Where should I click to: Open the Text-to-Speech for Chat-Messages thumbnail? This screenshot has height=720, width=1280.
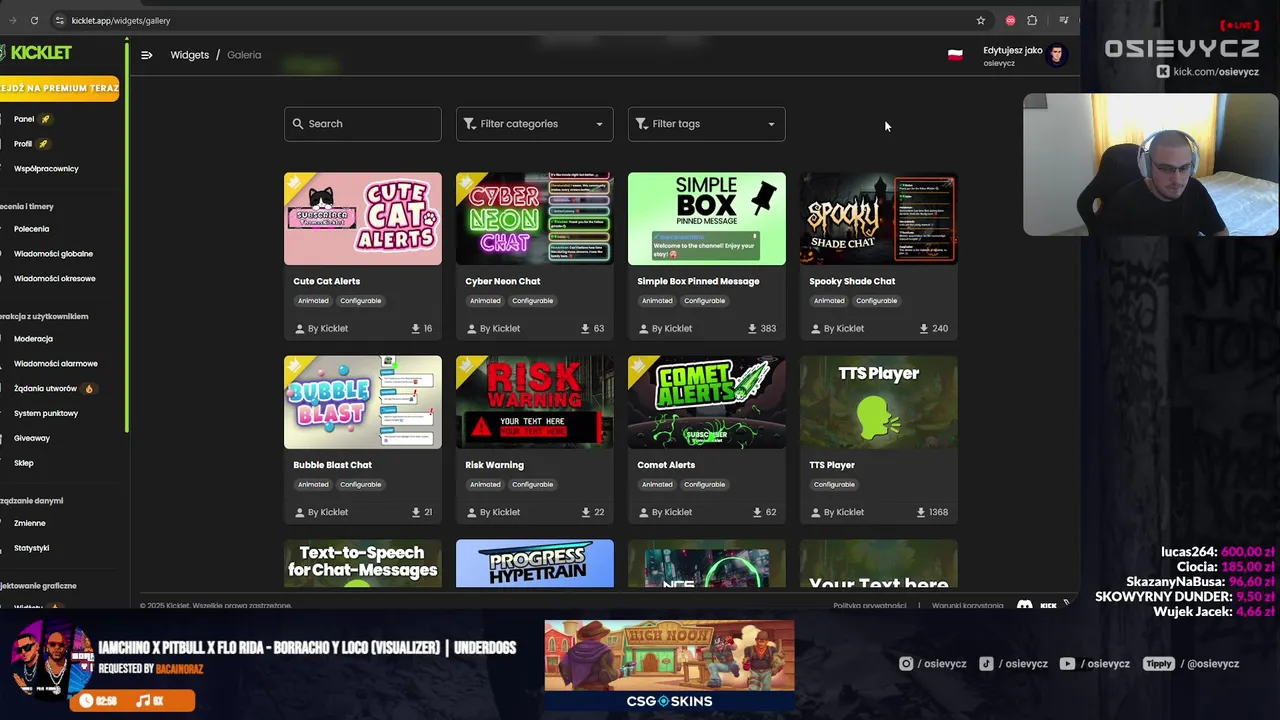point(363,564)
